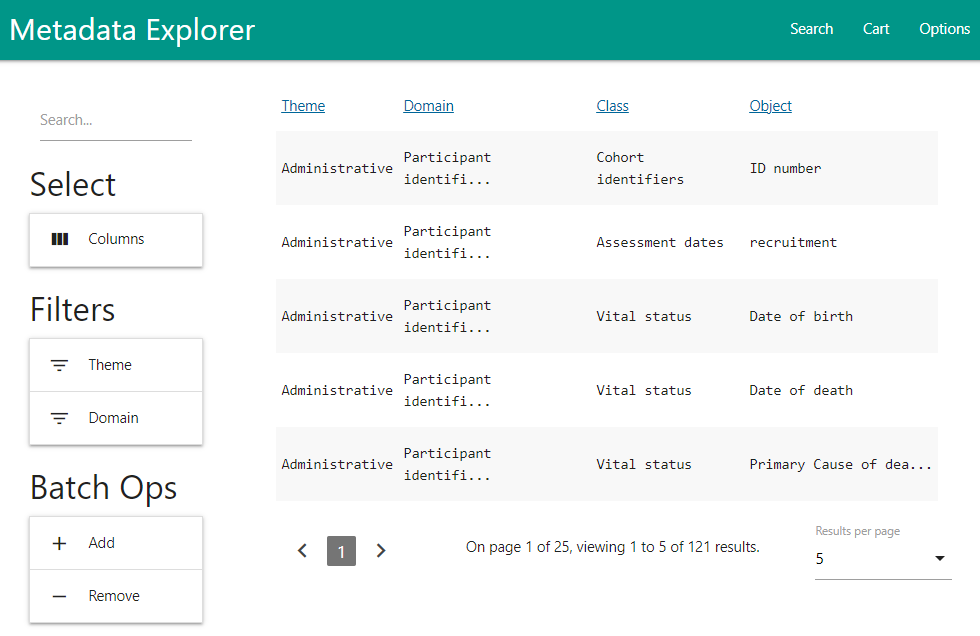The width and height of the screenshot is (980, 636).
Task: Click the Columns grid icon
Action: tap(60, 239)
